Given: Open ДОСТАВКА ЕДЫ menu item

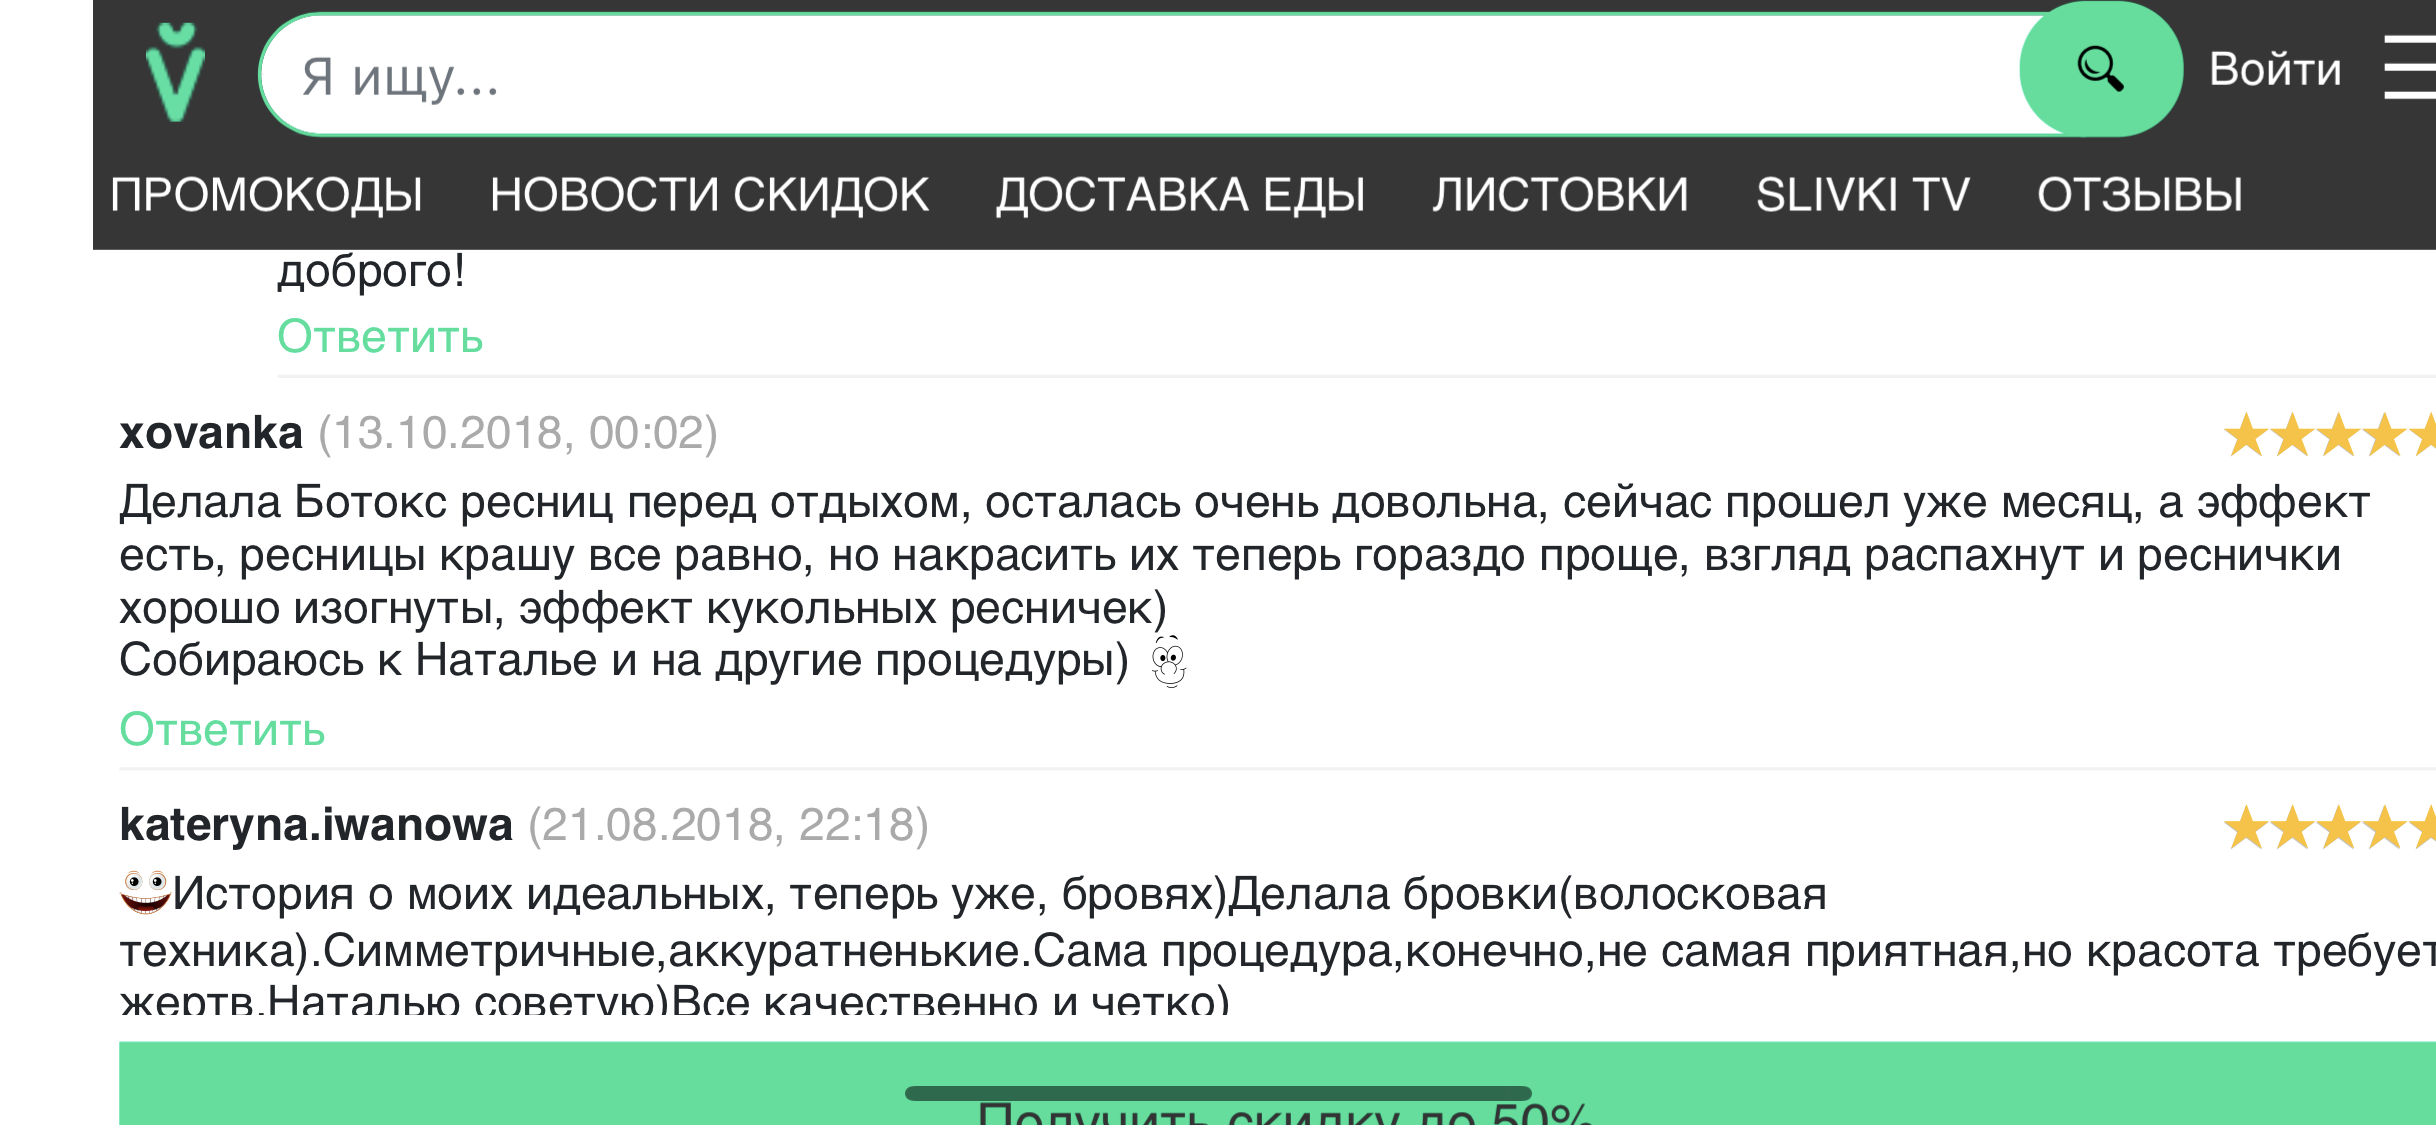Looking at the screenshot, I should pos(1180,195).
